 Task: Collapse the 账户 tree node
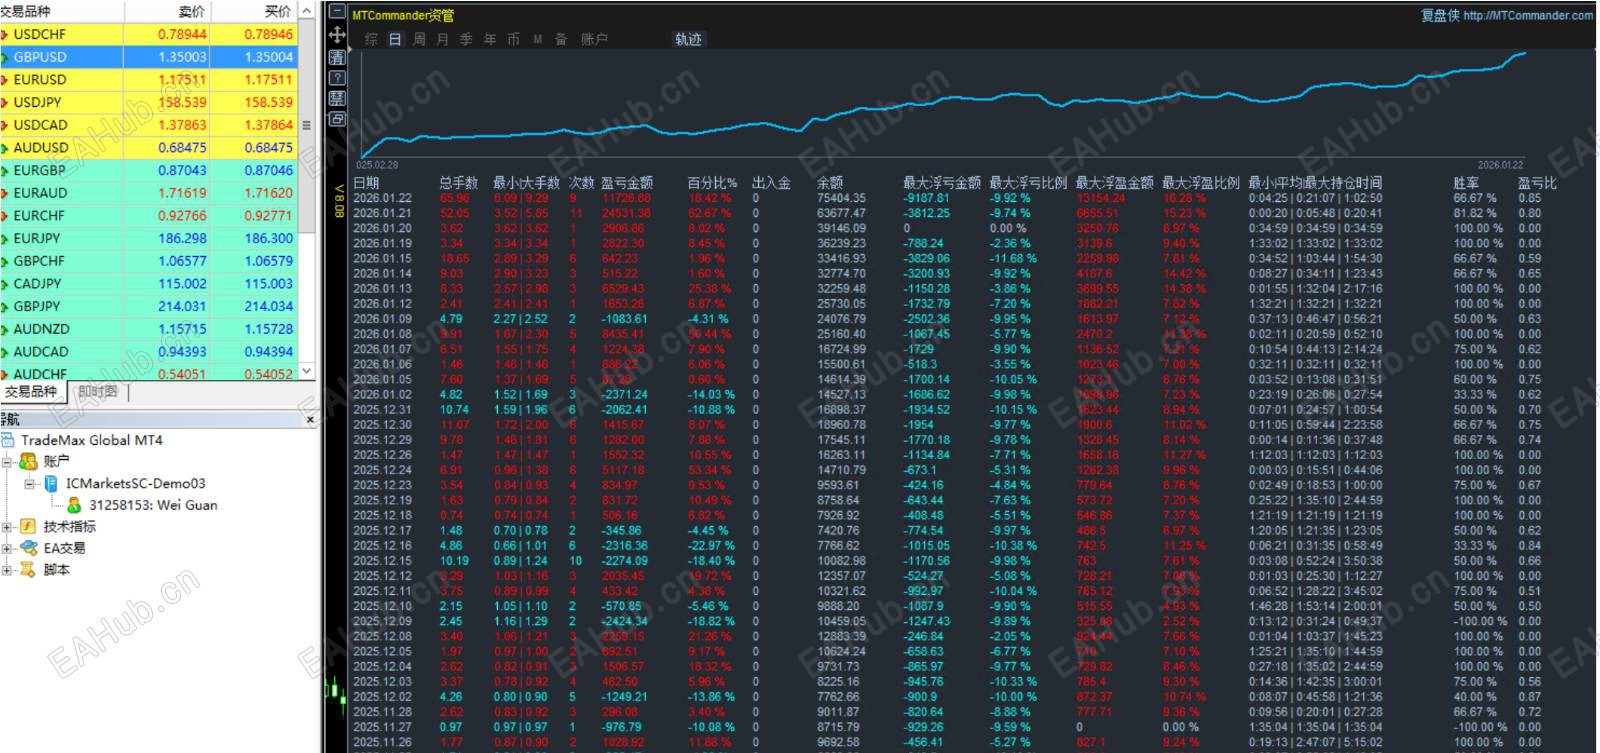pyautogui.click(x=7, y=462)
